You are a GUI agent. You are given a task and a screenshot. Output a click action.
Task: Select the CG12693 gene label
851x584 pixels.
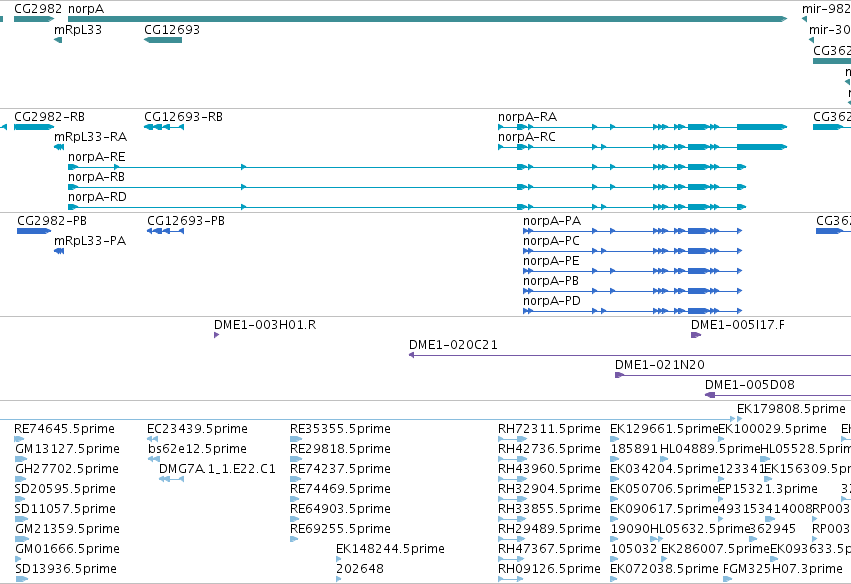click(172, 30)
